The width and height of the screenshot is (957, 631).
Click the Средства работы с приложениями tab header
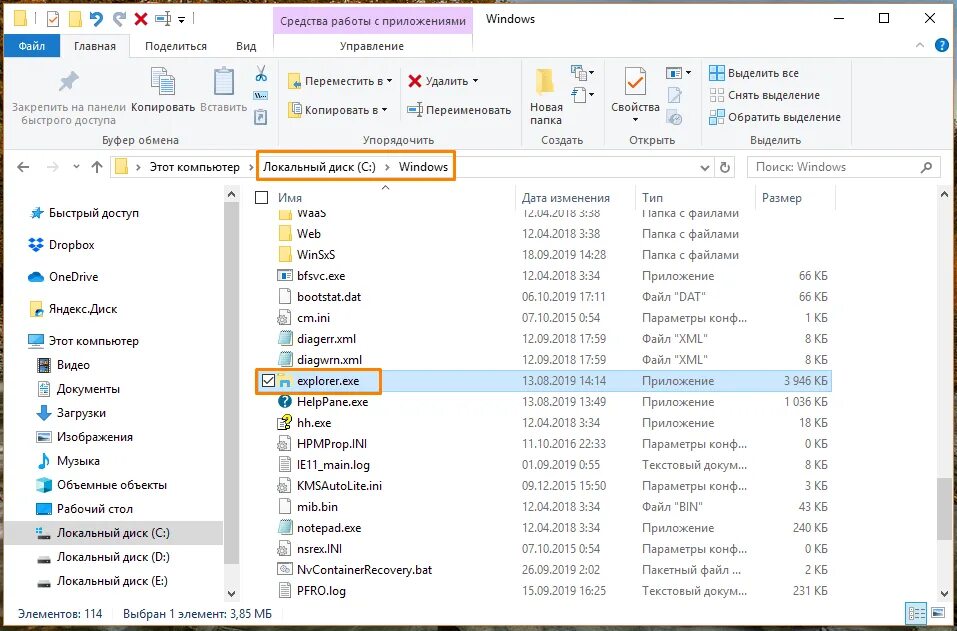tap(373, 21)
